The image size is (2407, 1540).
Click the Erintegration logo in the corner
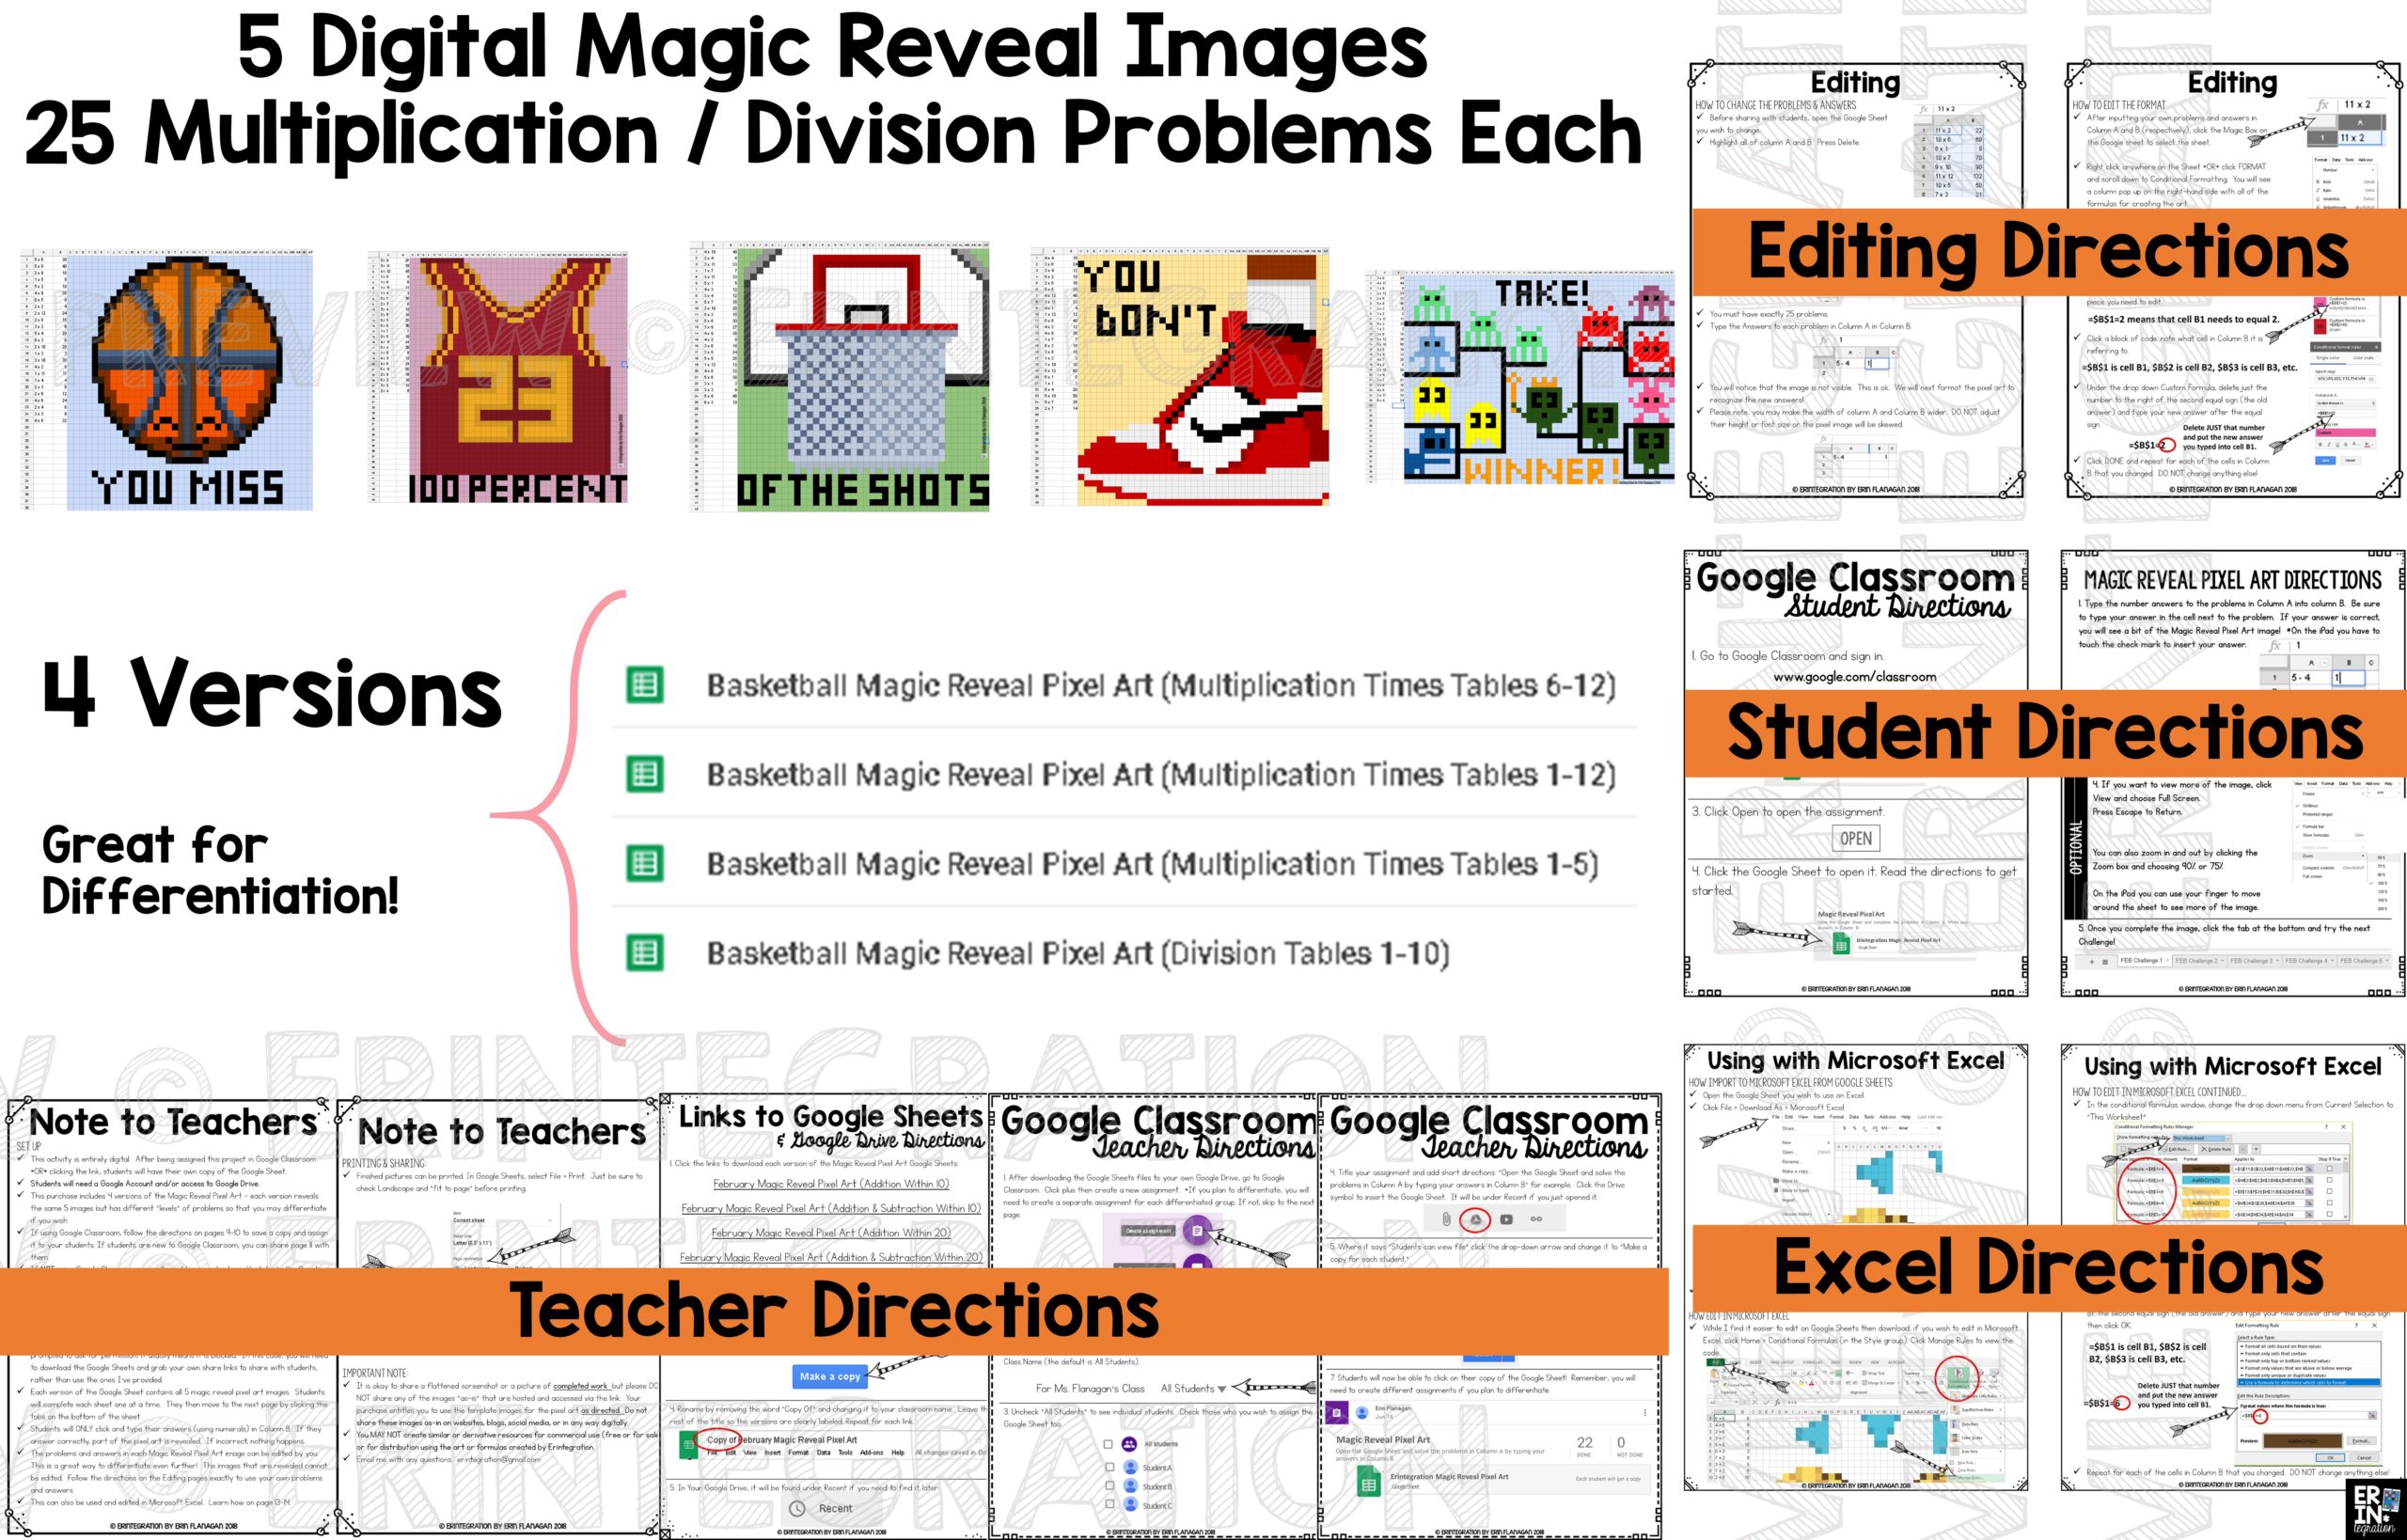(2376, 1510)
